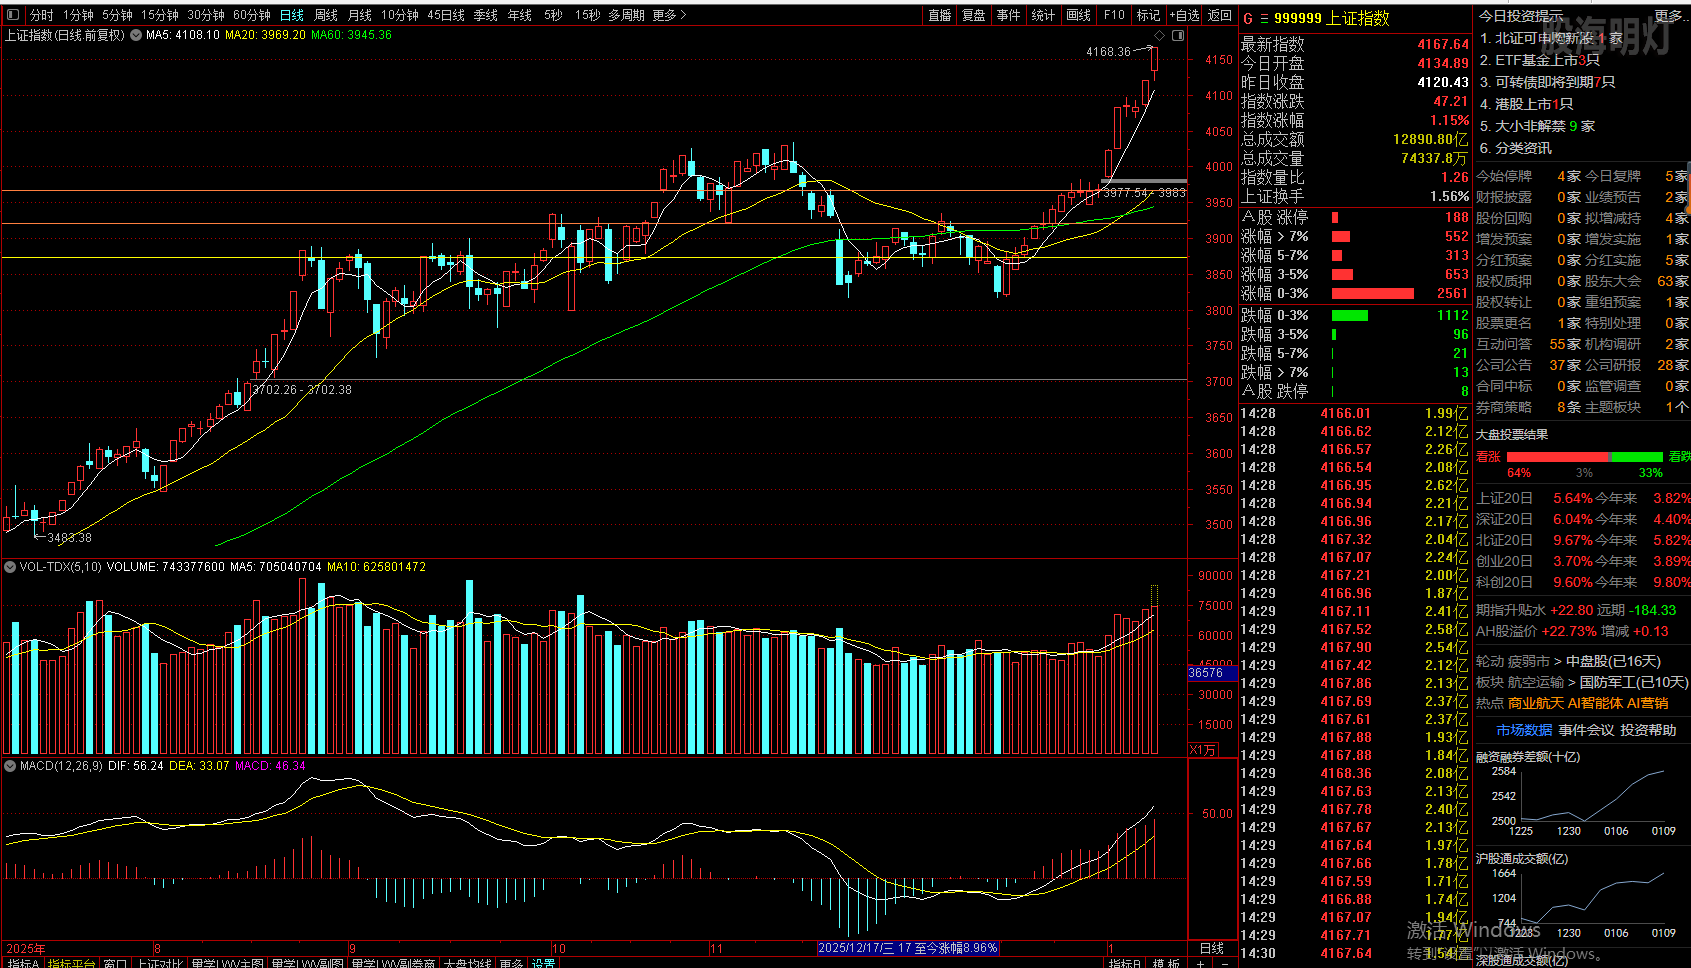
Task: Click the 2025/12/17 date range marker on timeline
Action: click(x=907, y=948)
